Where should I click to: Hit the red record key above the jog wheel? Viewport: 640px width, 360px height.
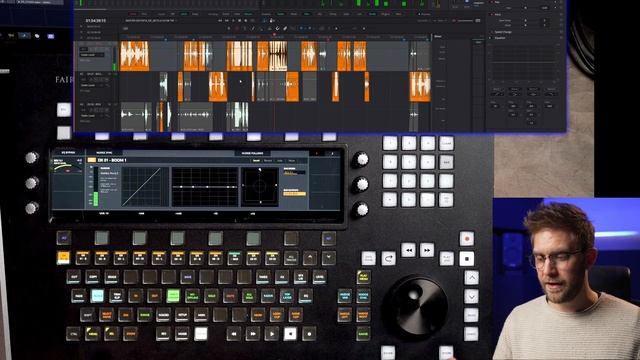[467, 239]
